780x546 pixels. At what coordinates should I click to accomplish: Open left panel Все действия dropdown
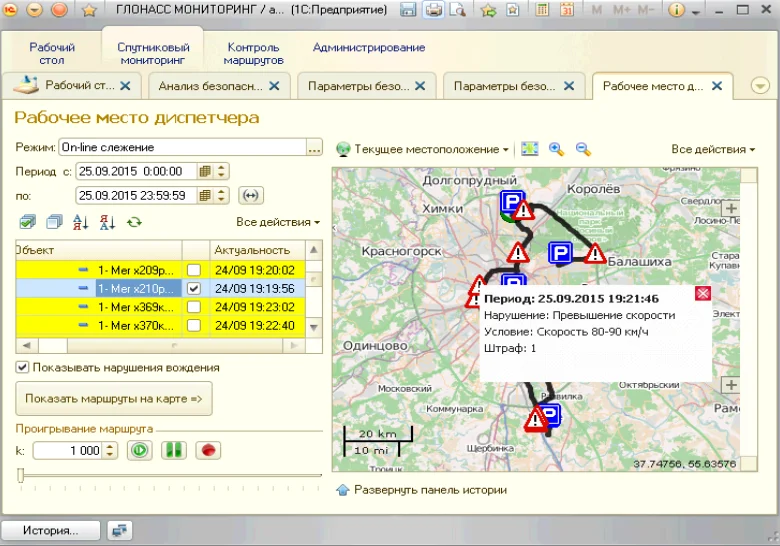(x=278, y=222)
